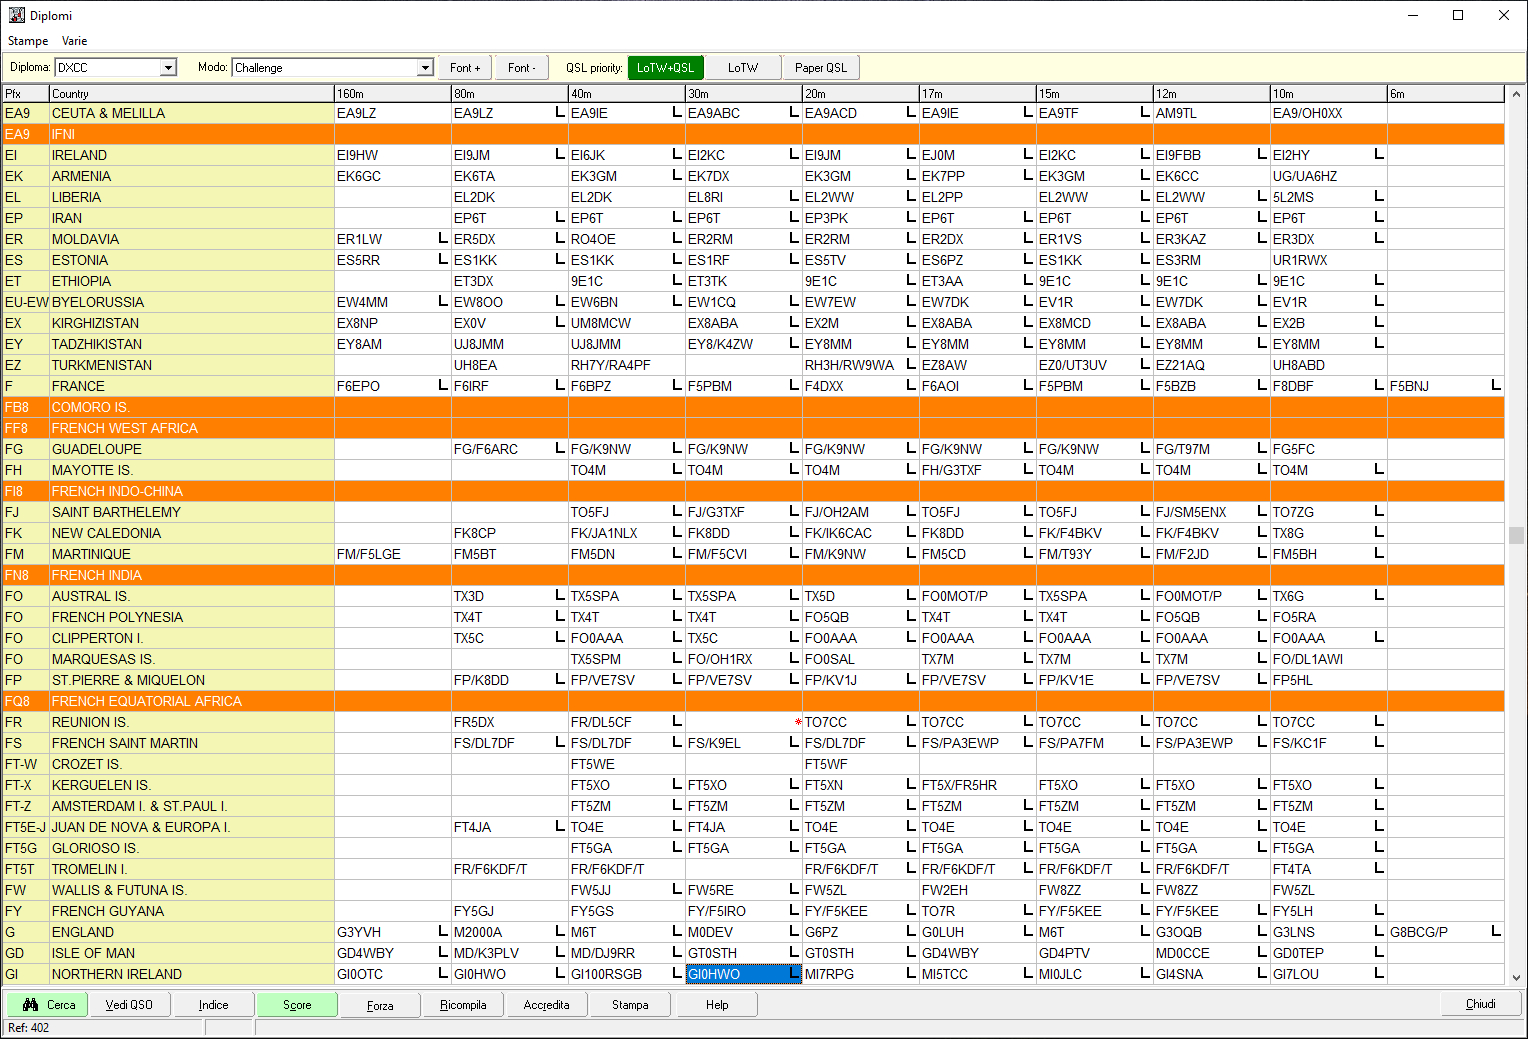Click the EA9/OH0XX cell

coord(1328,113)
